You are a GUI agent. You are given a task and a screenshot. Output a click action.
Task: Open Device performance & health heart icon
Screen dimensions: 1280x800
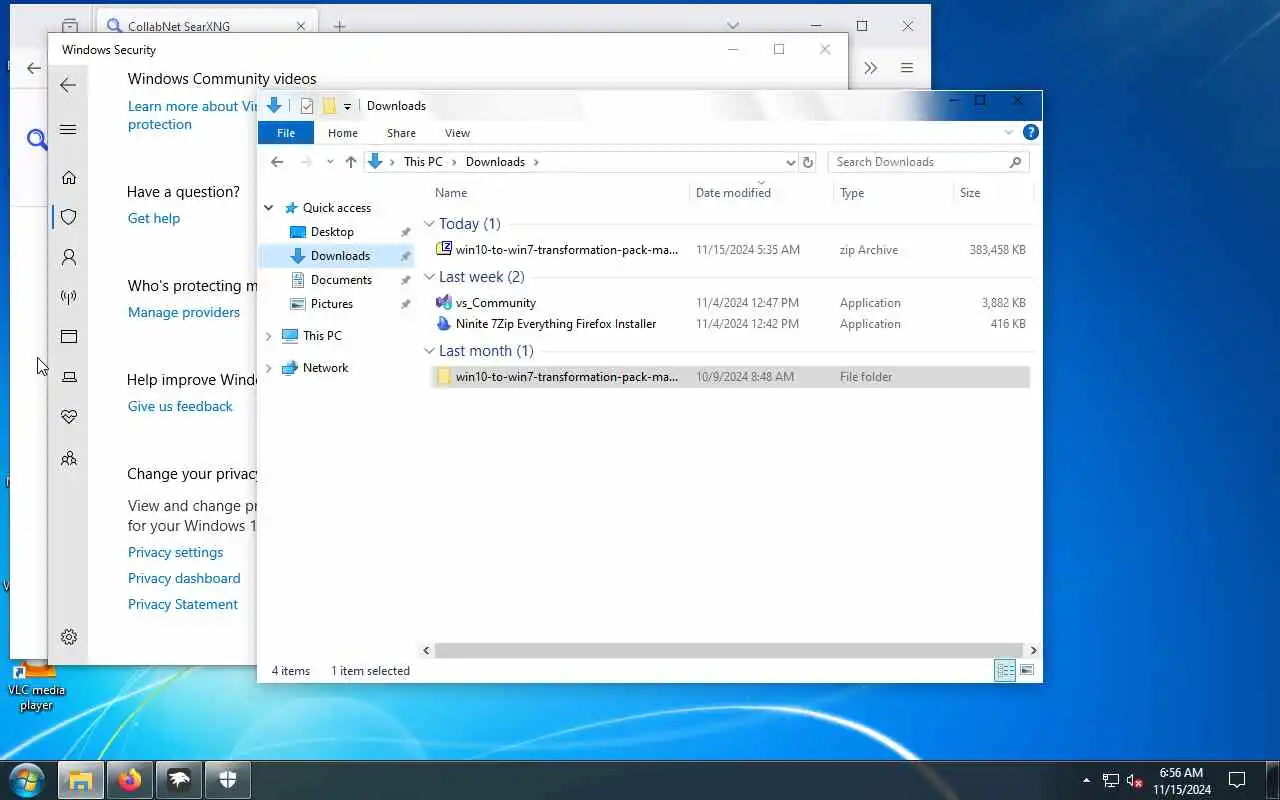[69, 417]
